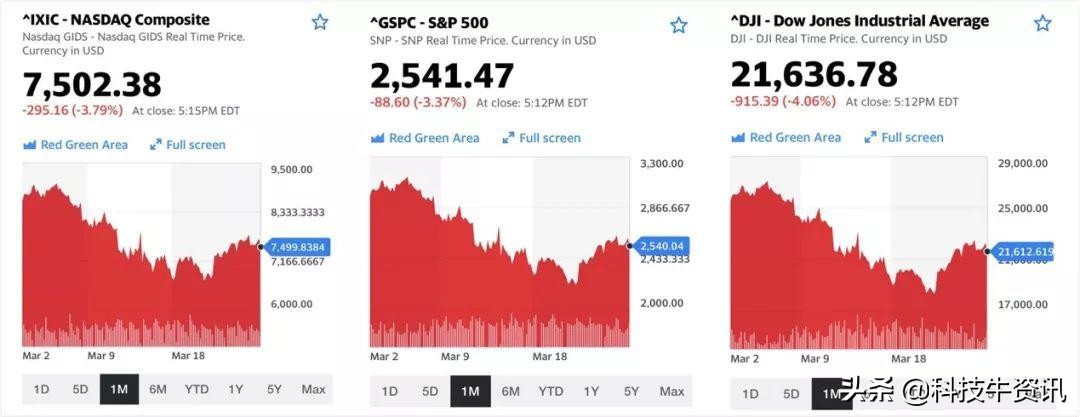This screenshot has height=417, width=1080.
Task: Add Dow Jones to watchlist via star
Action: (1043, 23)
